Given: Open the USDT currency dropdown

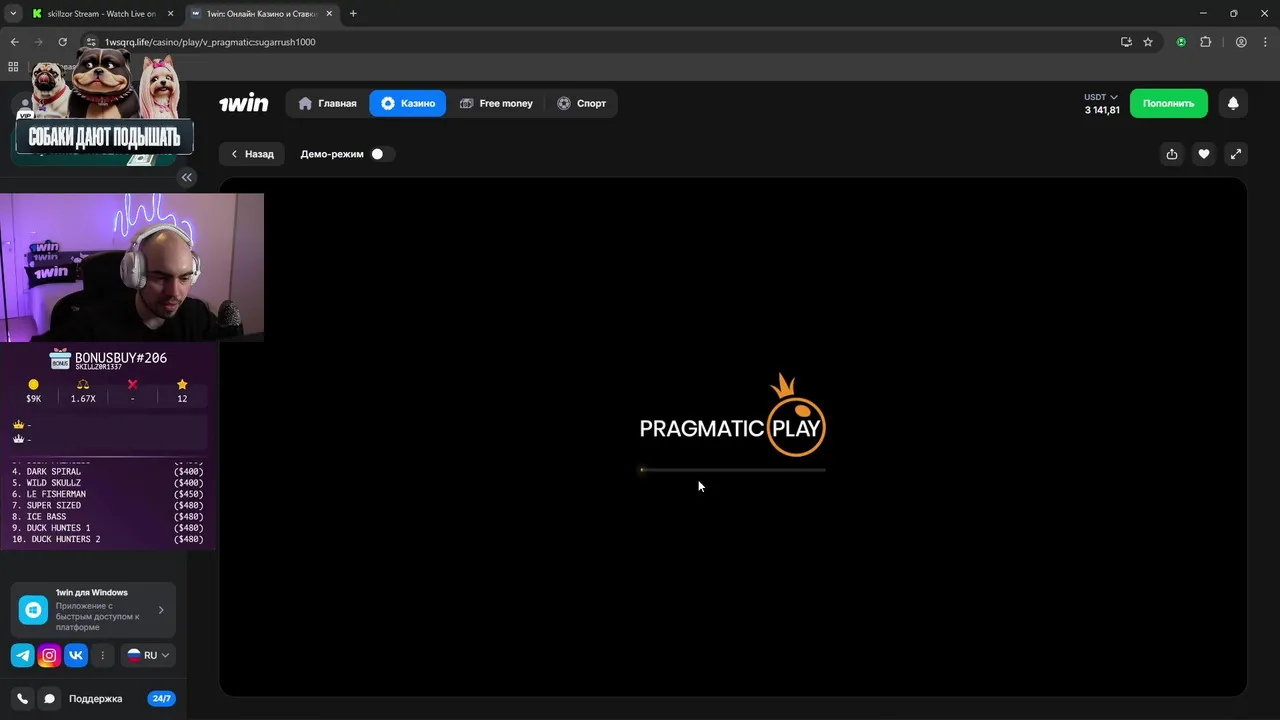Looking at the screenshot, I should 1101,97.
